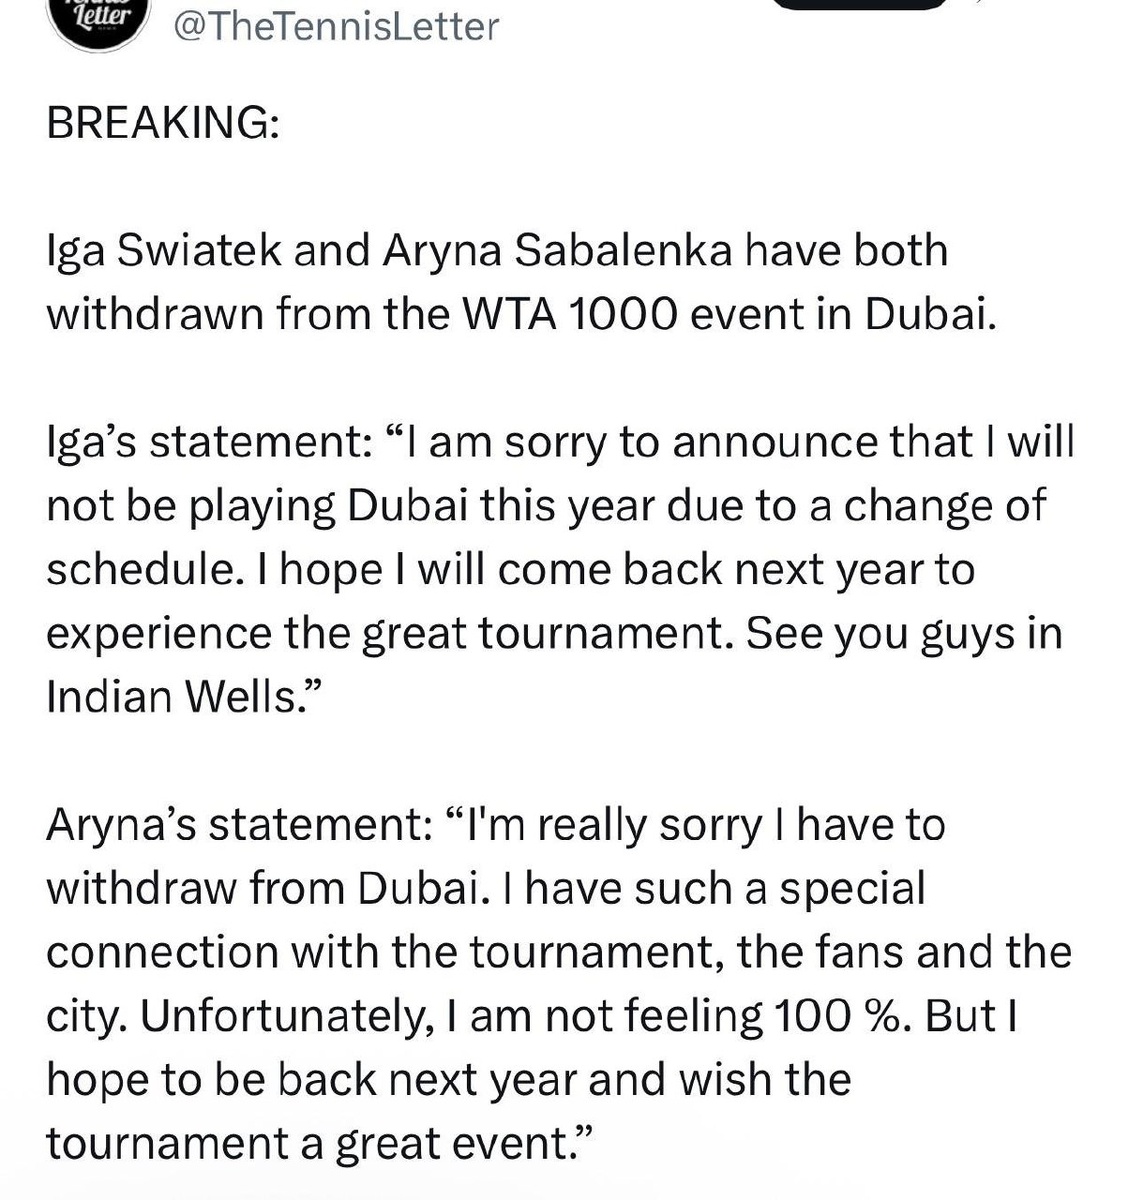Tap the name Iga Swiatek

[x=165, y=251]
